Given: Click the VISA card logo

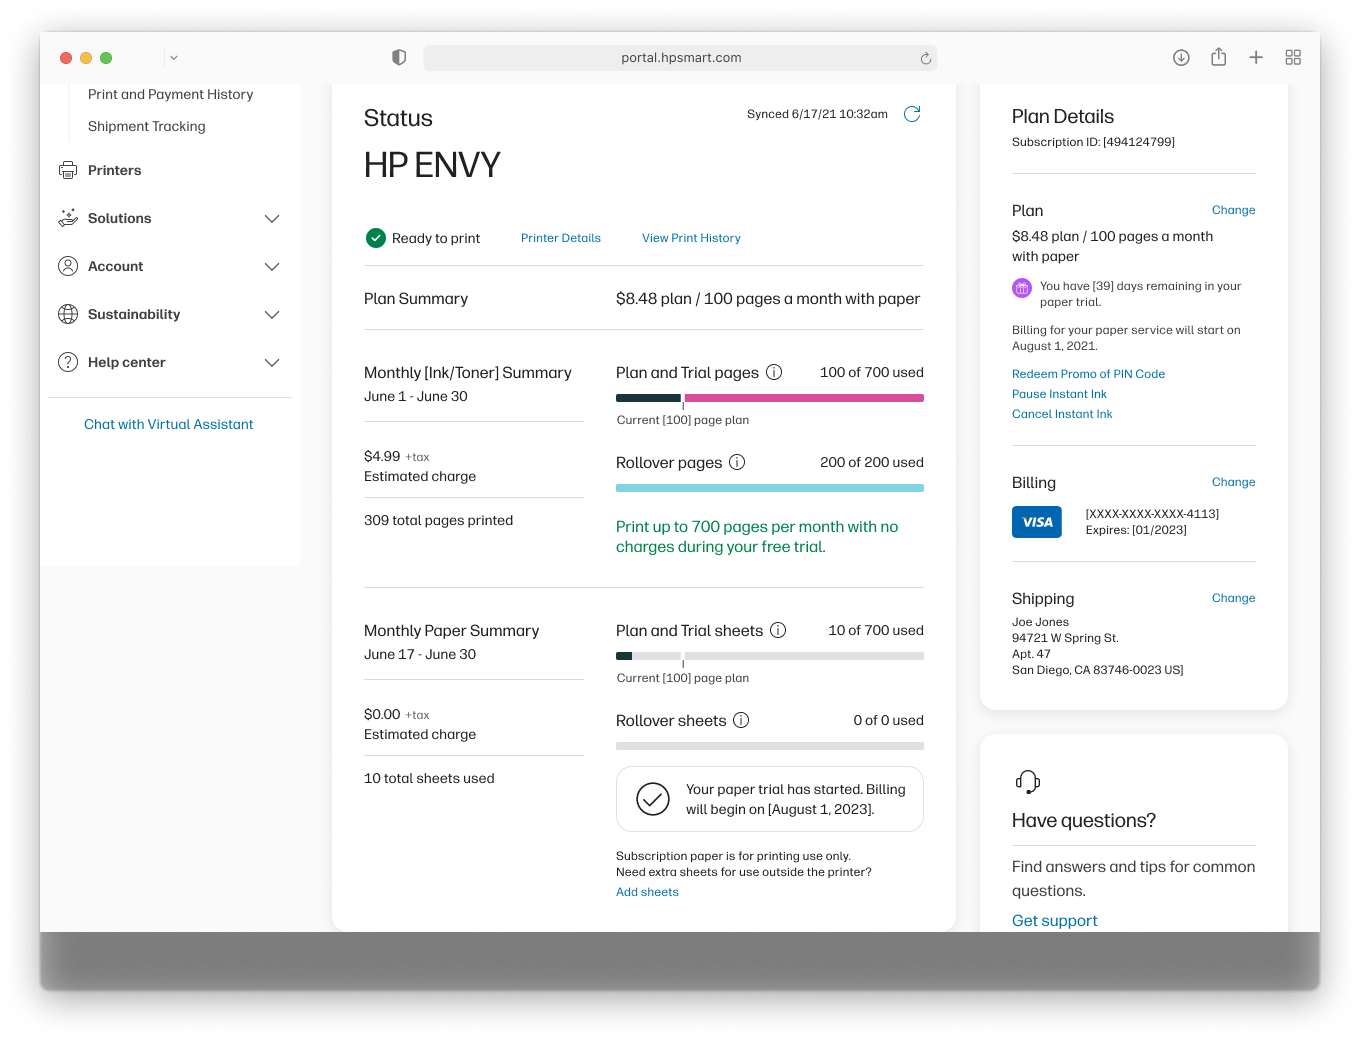Looking at the screenshot, I should click(x=1037, y=522).
